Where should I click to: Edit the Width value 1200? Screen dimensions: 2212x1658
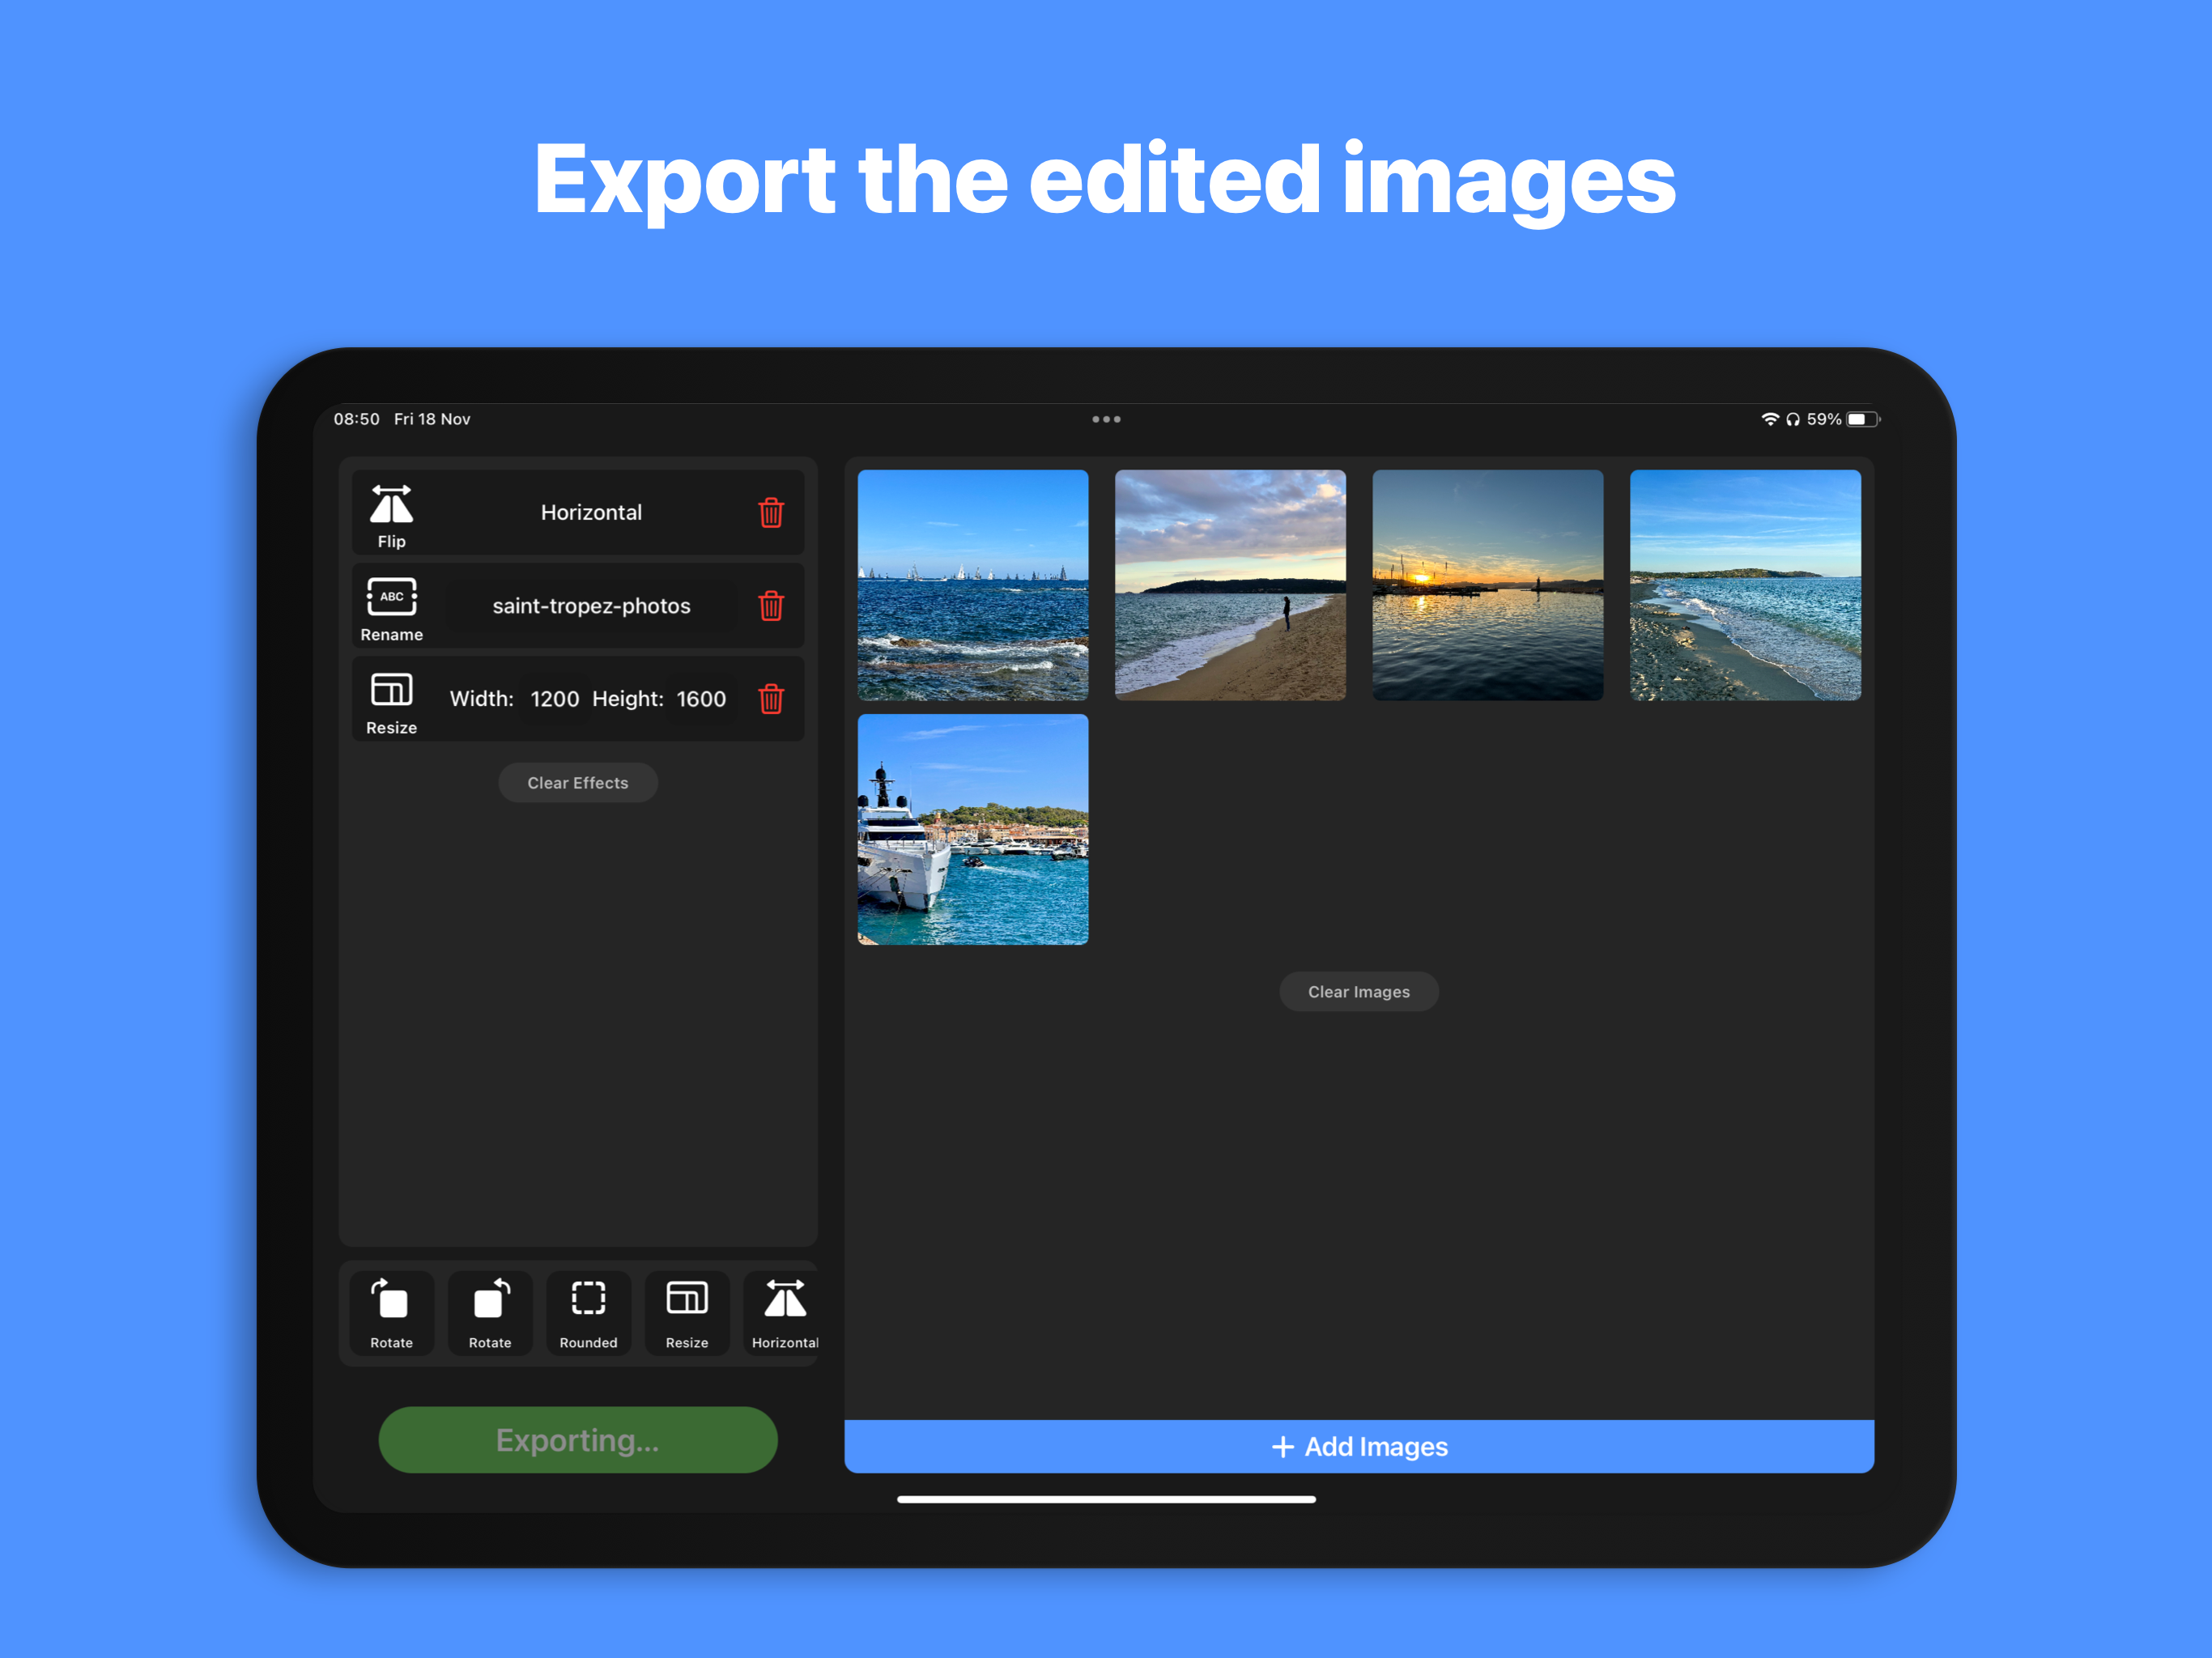click(x=554, y=699)
